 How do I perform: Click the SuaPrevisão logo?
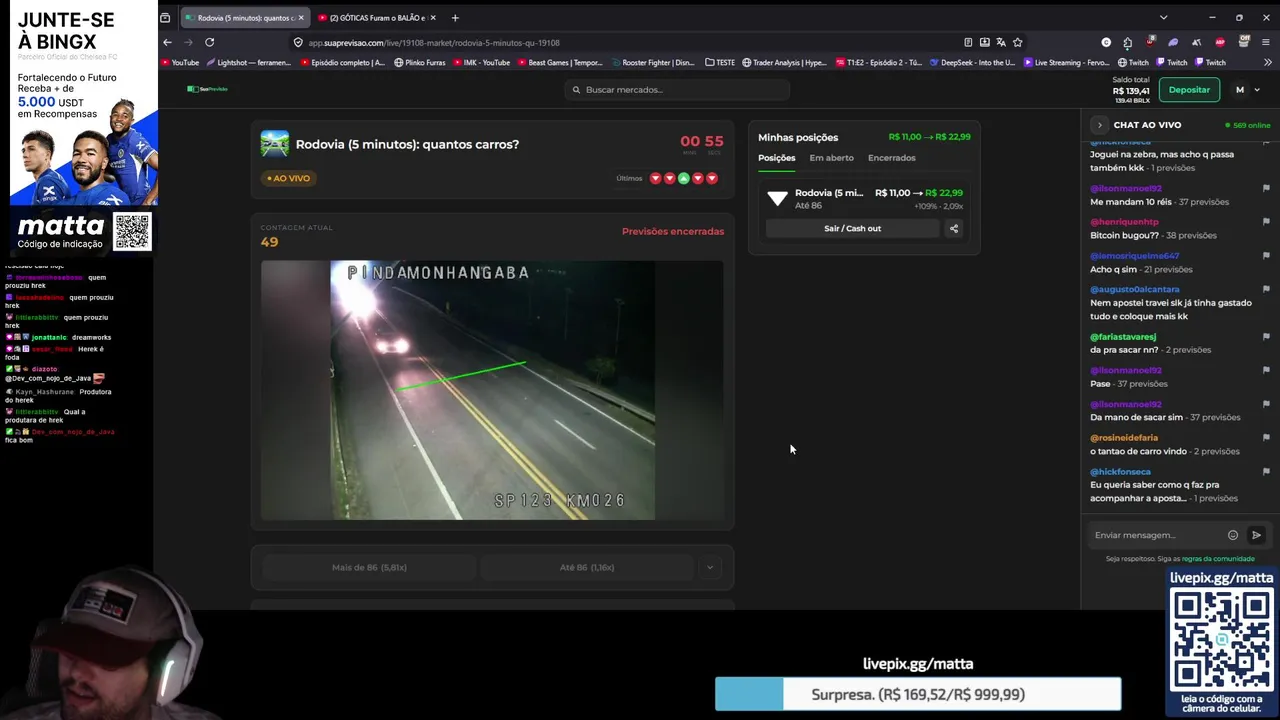[x=207, y=89]
